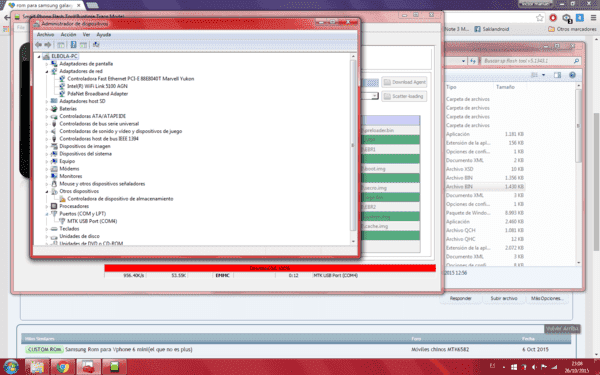Expand Adaptadores de pantalla

47,64
